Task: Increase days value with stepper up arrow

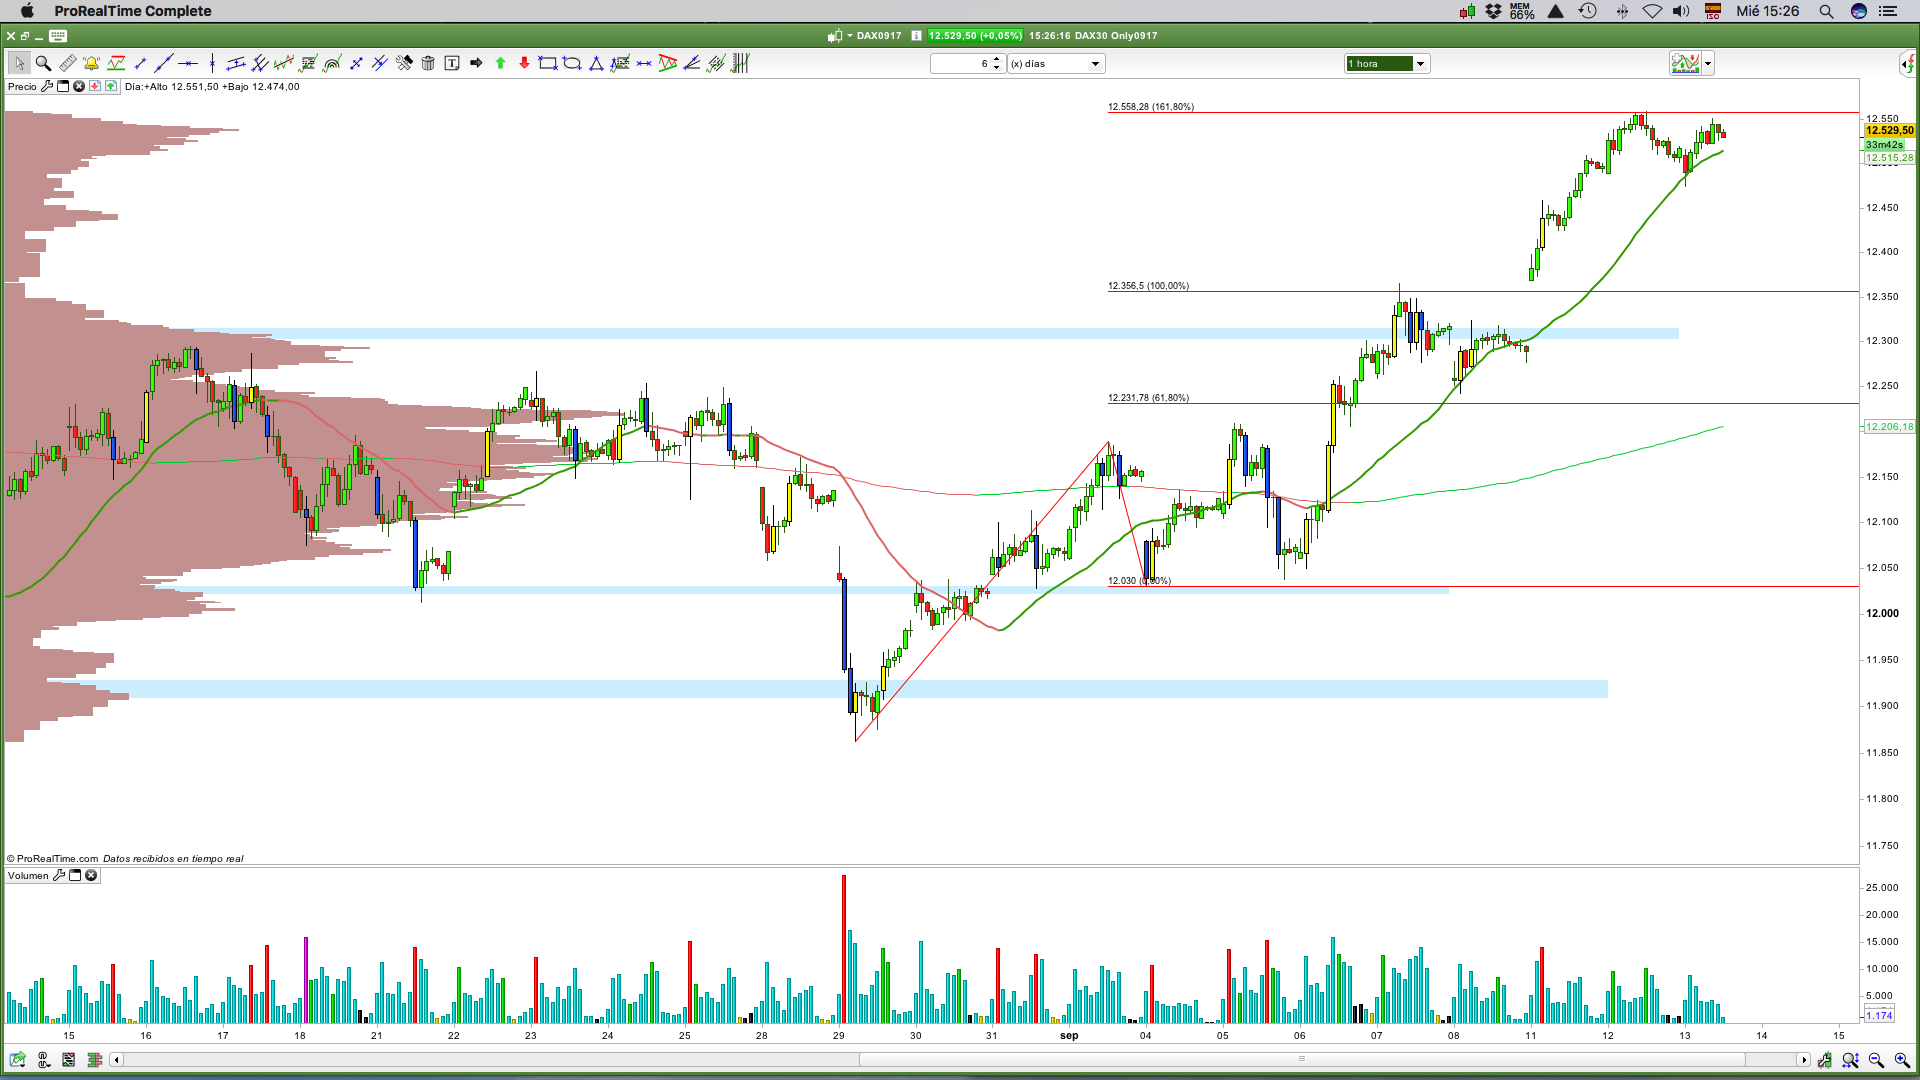Action: click(996, 59)
